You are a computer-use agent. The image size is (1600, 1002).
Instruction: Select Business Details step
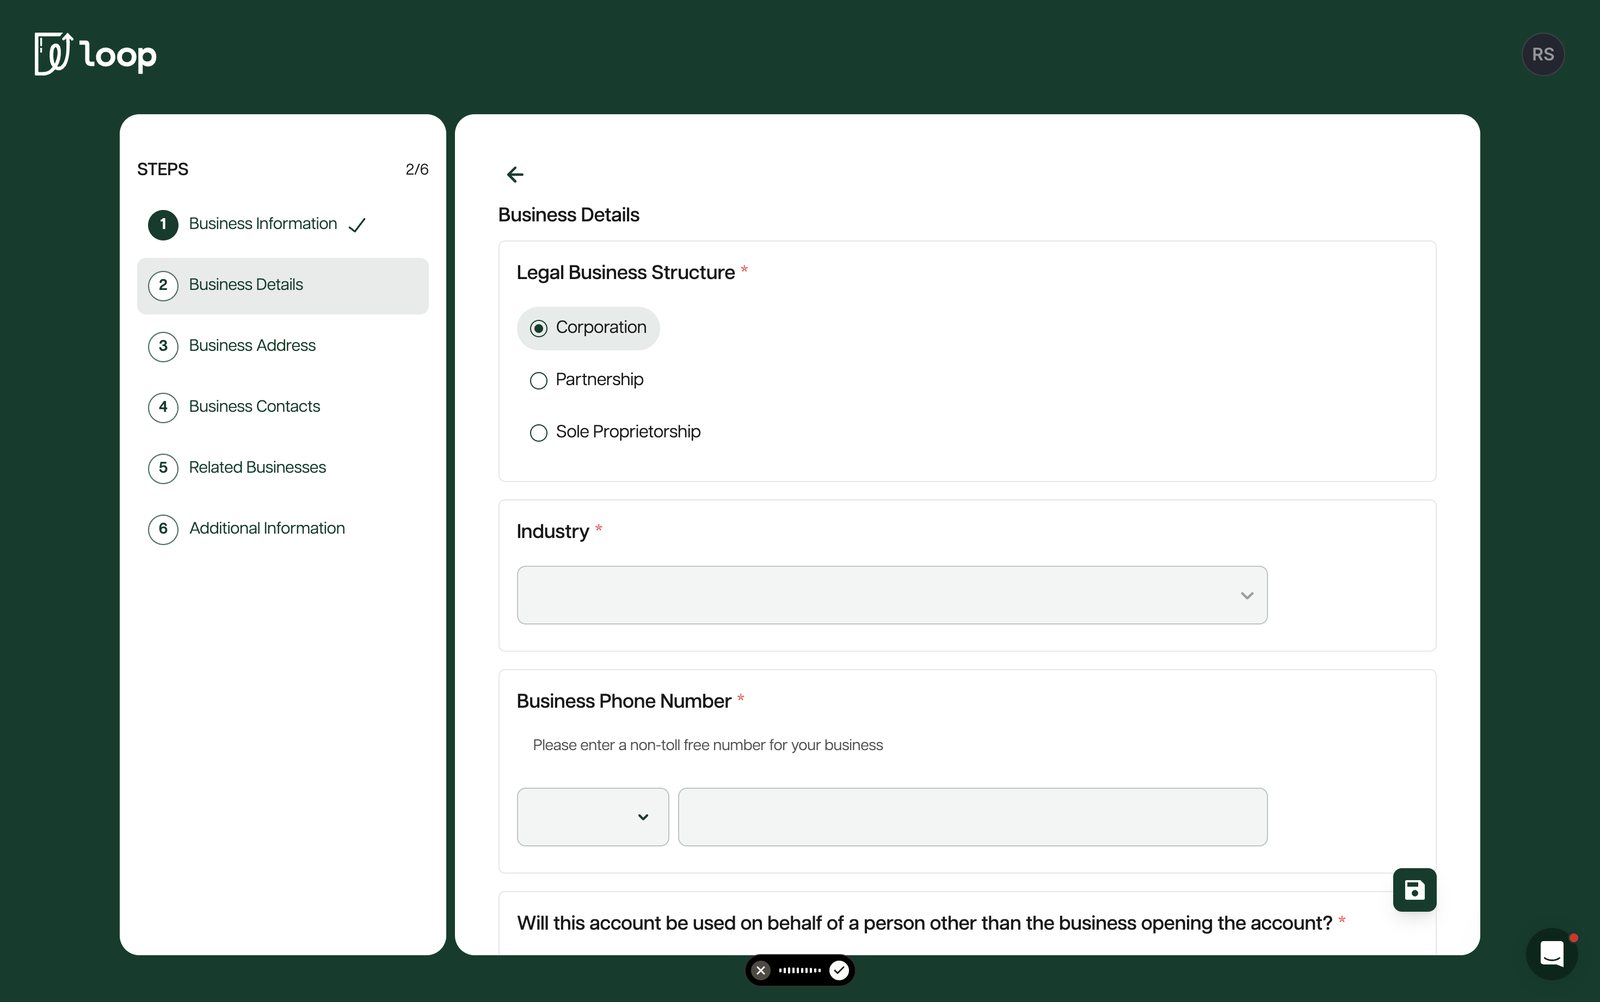[x=283, y=286]
